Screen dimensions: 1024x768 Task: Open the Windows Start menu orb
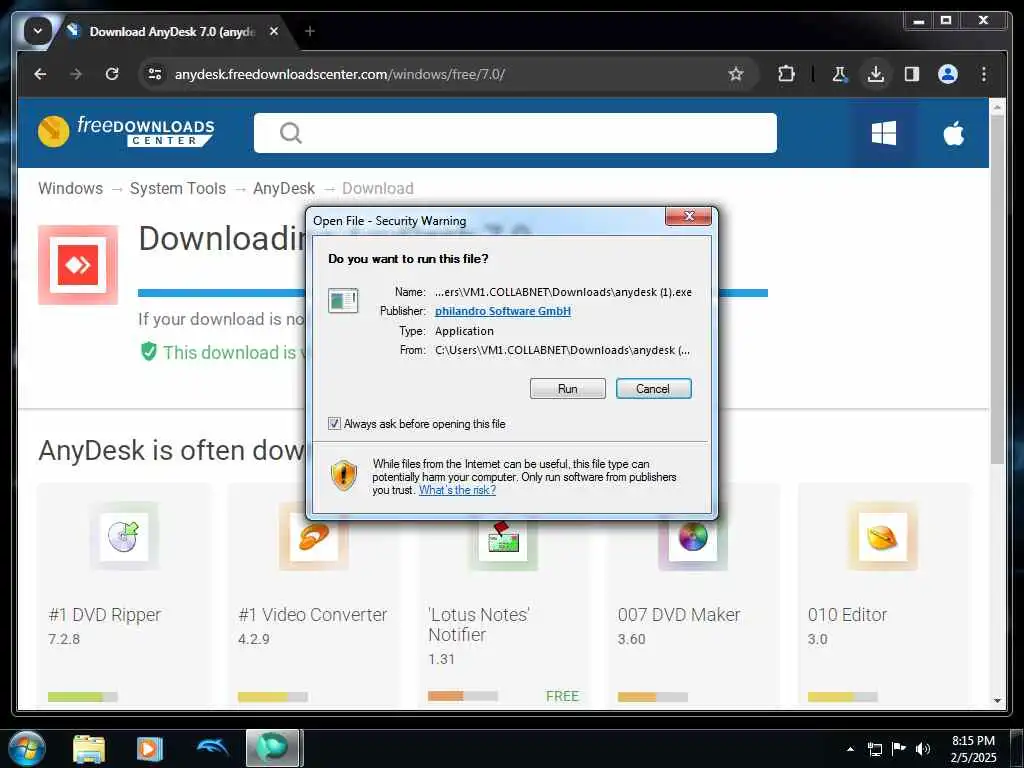[27, 748]
